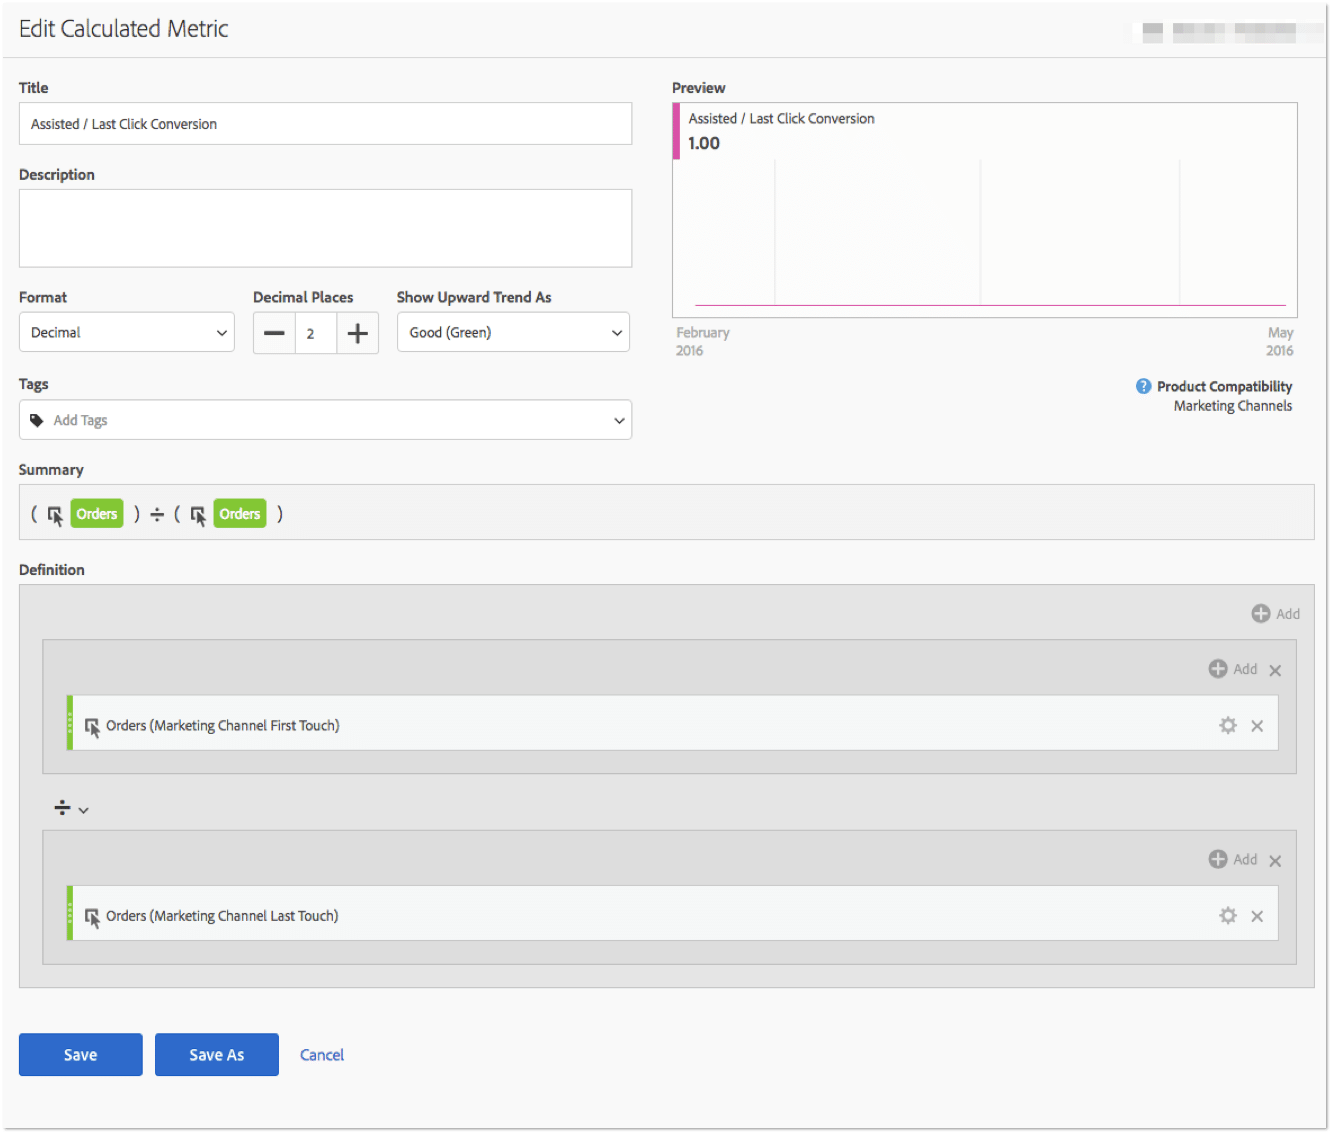Remove the Last Touch container using its X
Screen dimensions: 1332x1134
point(1275,860)
